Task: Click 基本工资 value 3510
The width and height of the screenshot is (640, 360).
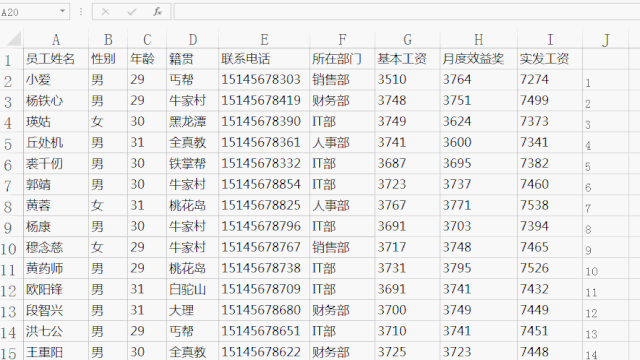Action: pyautogui.click(x=408, y=80)
